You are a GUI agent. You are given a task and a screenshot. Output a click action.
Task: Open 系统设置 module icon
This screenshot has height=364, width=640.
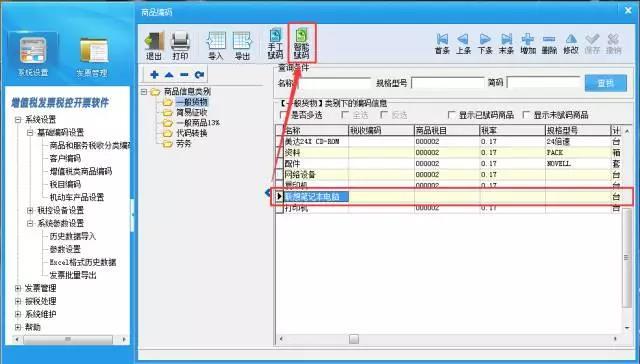pos(33,57)
